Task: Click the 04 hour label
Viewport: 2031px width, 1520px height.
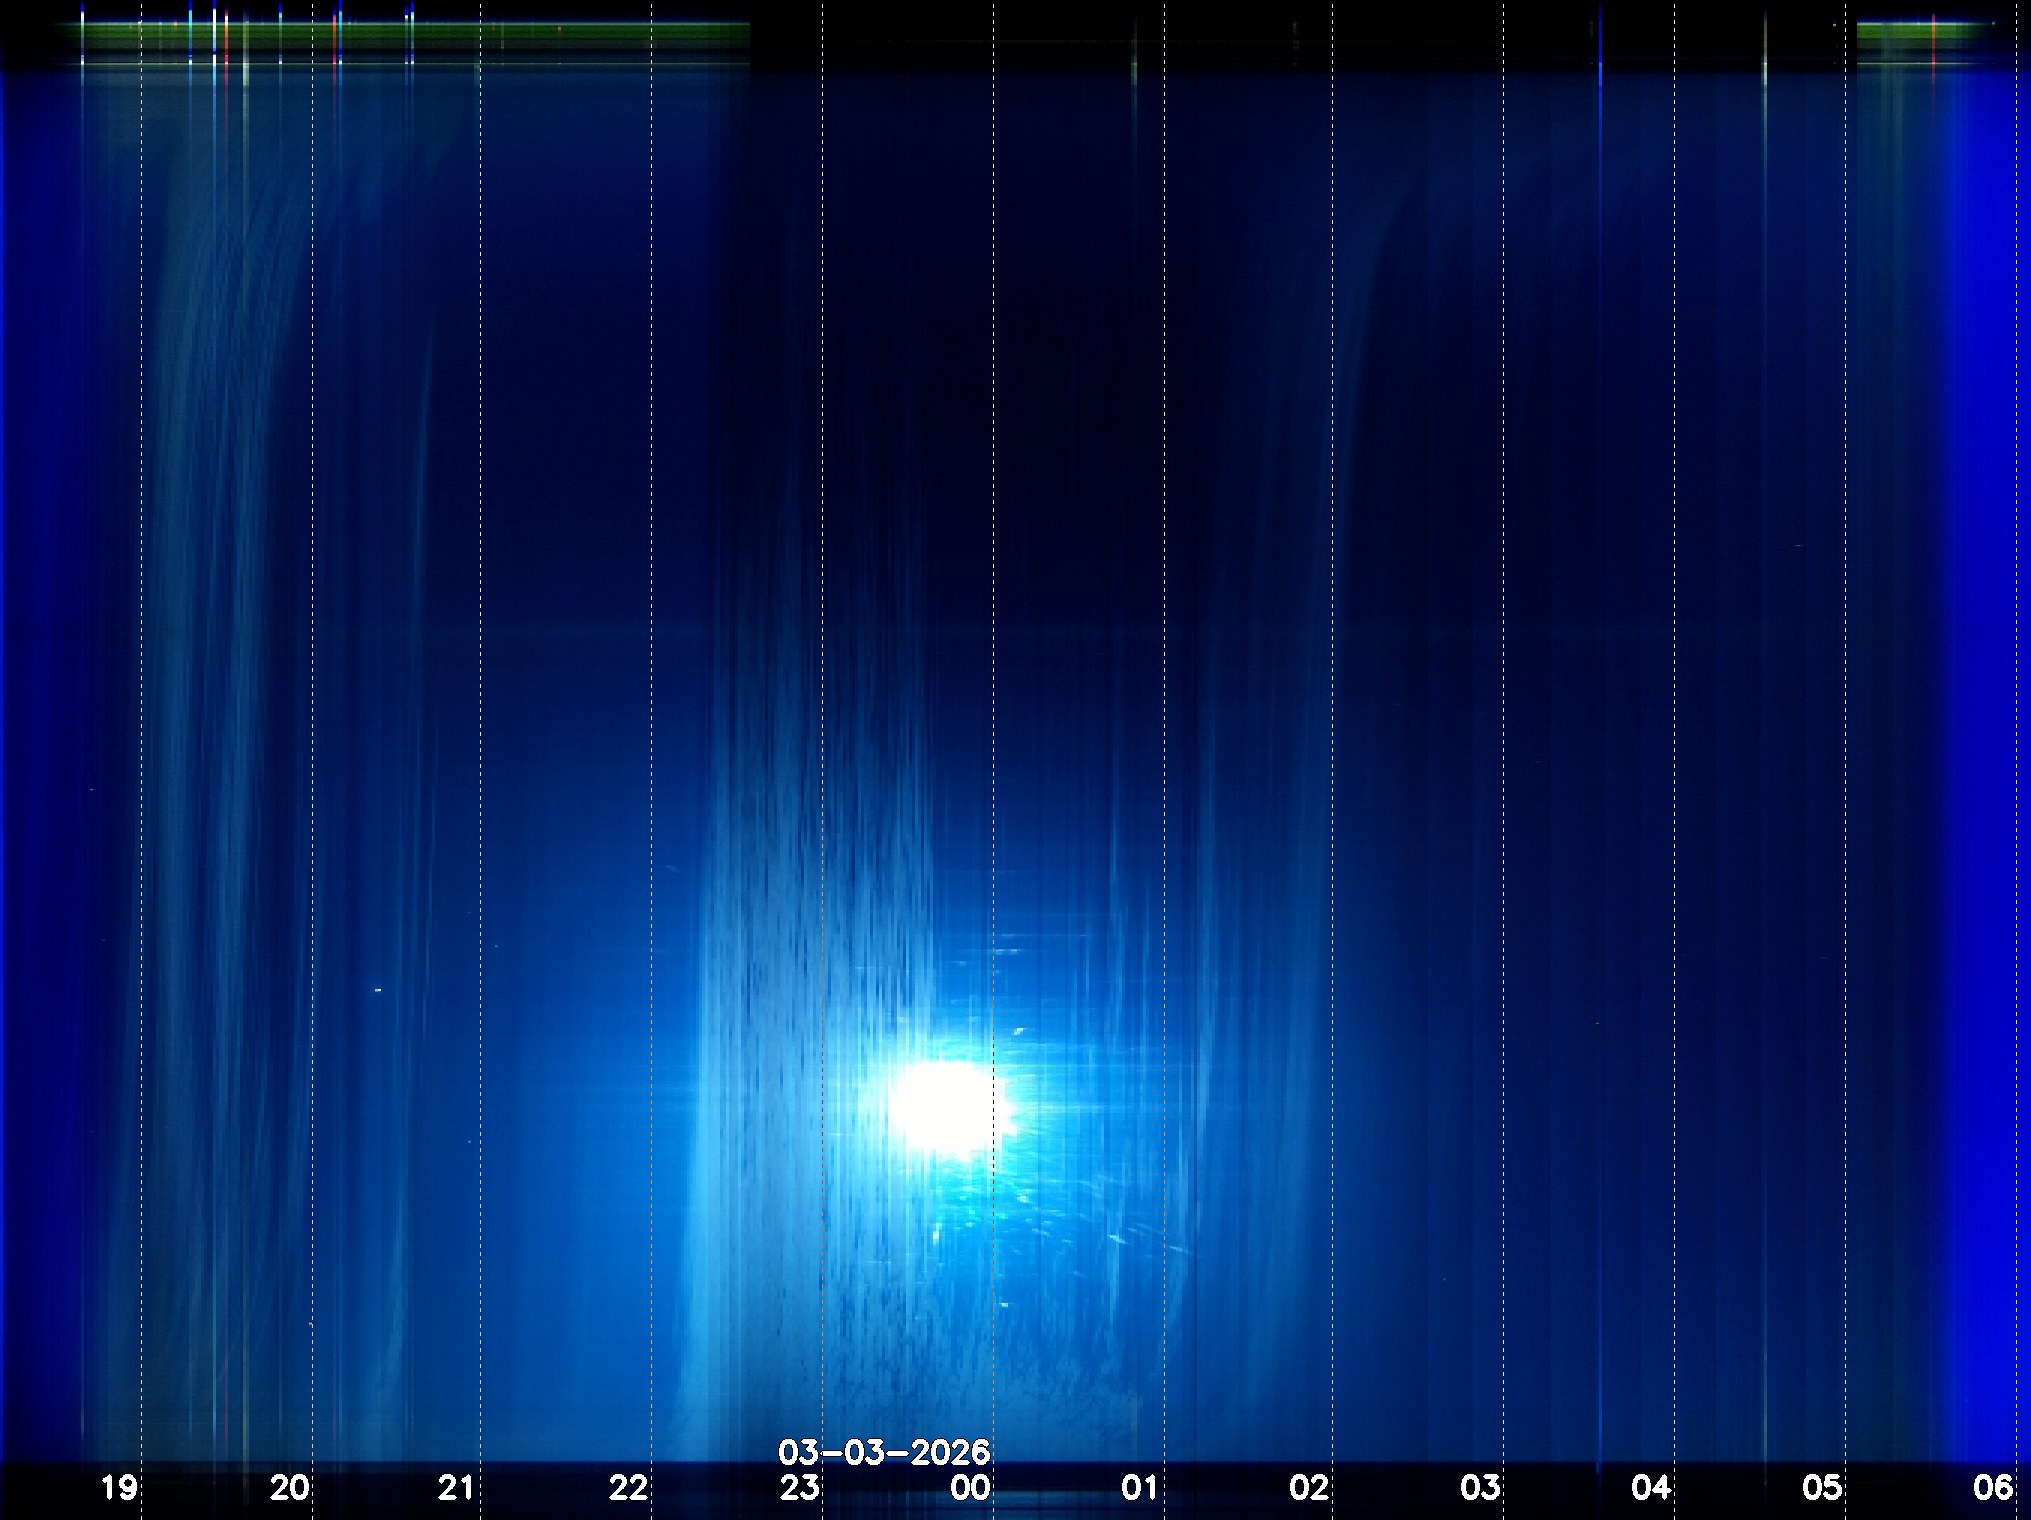Action: coord(1651,1488)
